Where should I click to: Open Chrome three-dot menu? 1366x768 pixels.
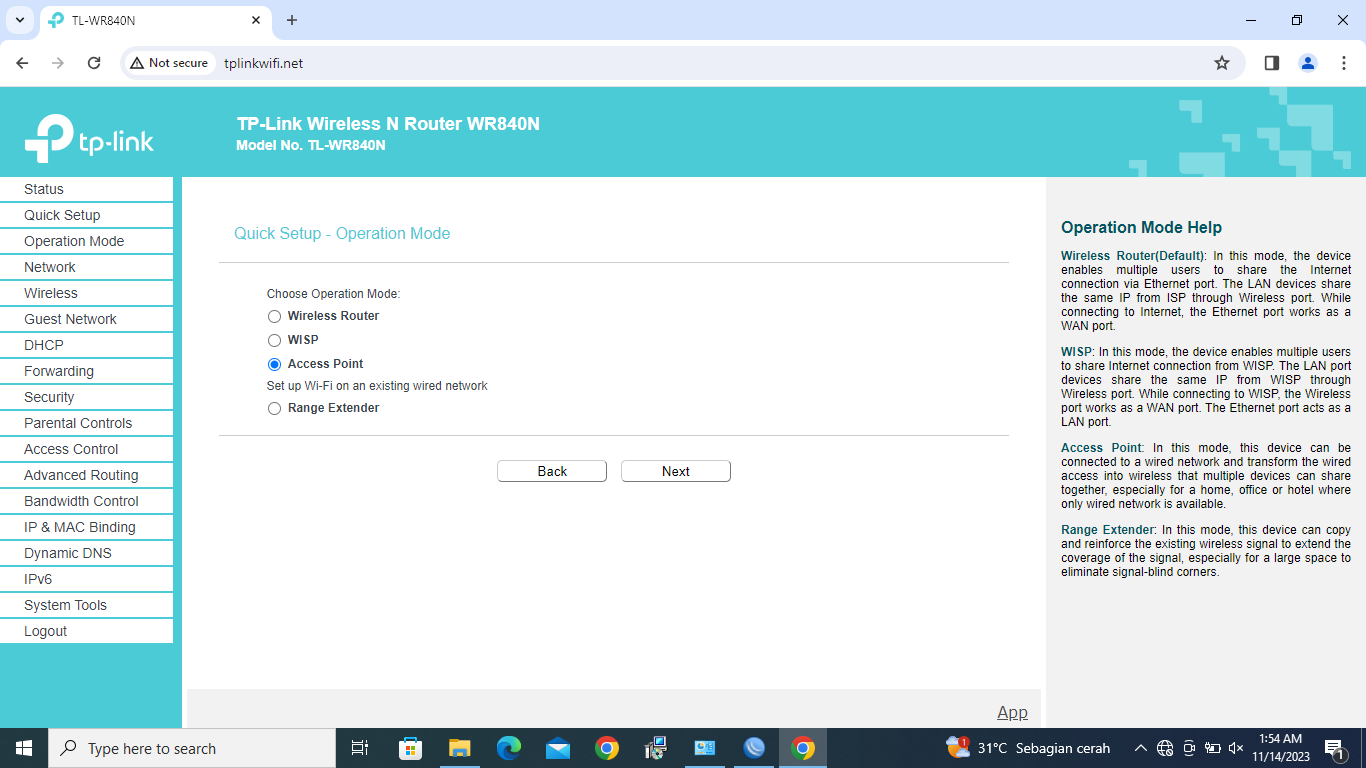1344,63
